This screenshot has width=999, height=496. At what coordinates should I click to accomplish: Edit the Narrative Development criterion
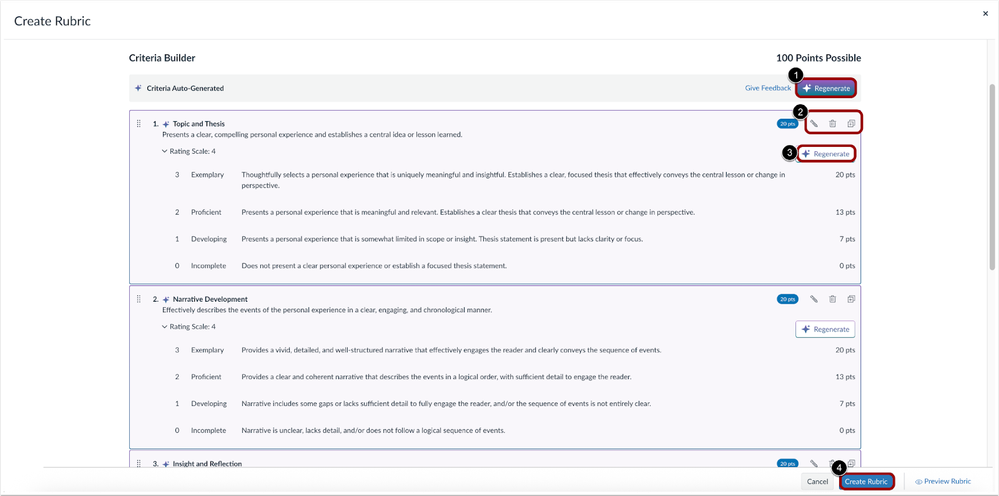coord(814,299)
